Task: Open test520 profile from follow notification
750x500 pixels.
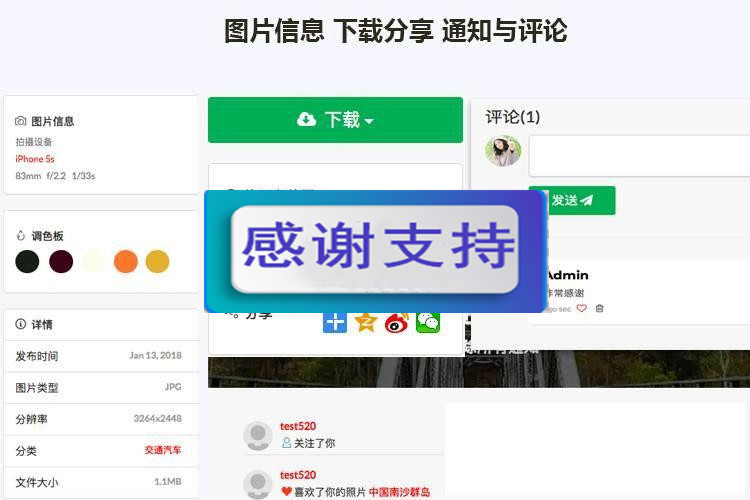Action: (298, 426)
